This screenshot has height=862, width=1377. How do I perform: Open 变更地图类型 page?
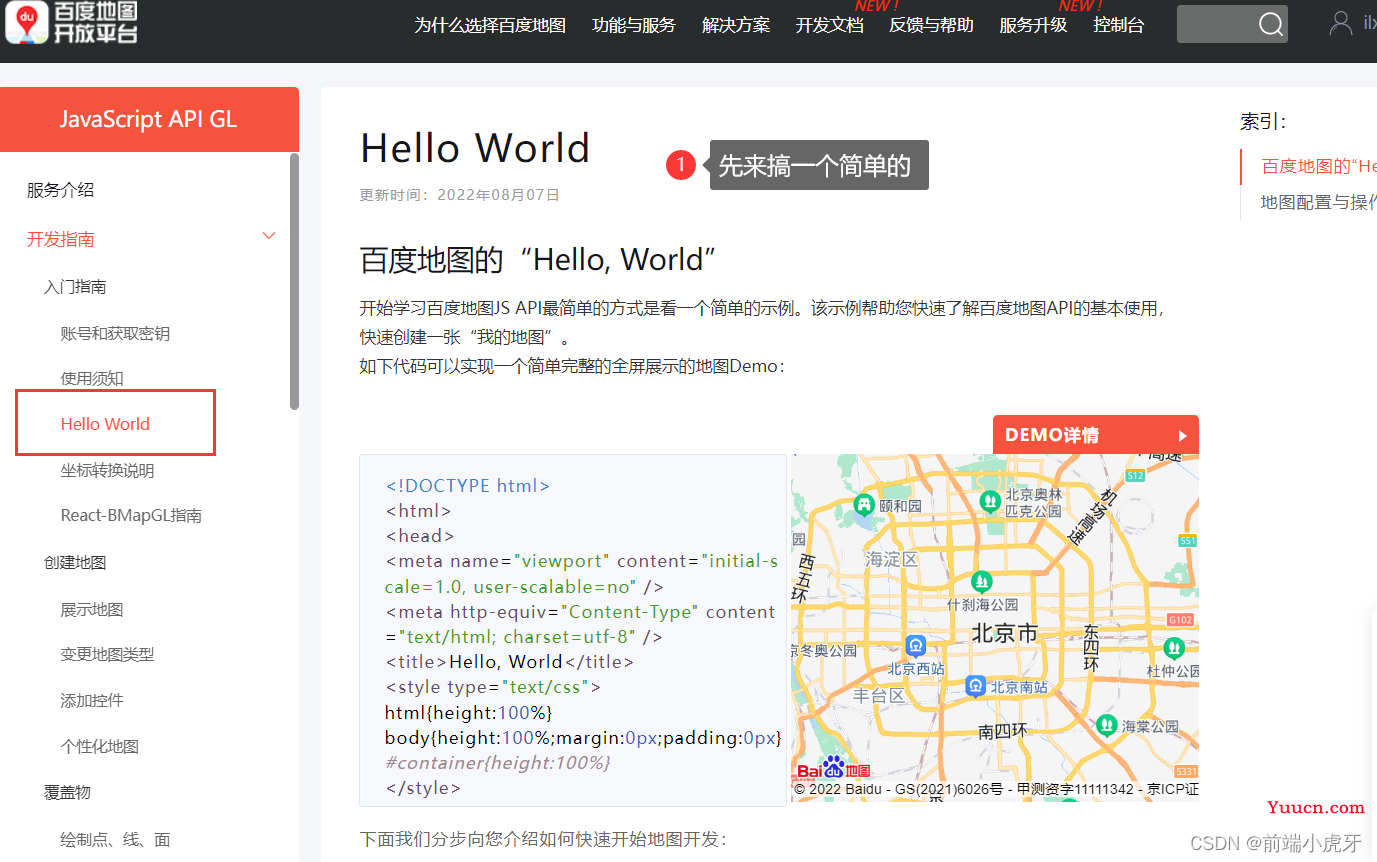click(107, 655)
